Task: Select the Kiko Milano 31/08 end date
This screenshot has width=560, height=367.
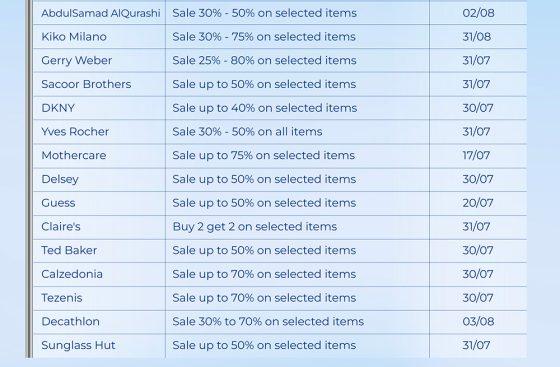Action: tap(476, 37)
